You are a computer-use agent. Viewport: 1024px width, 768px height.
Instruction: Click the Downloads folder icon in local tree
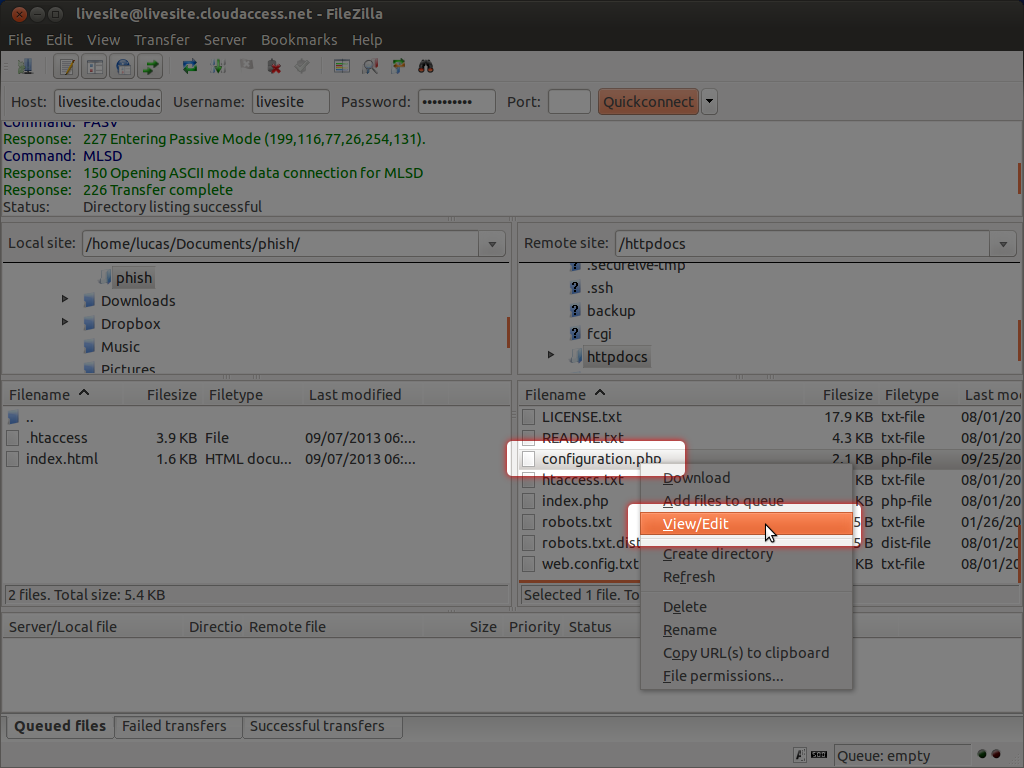tap(90, 301)
